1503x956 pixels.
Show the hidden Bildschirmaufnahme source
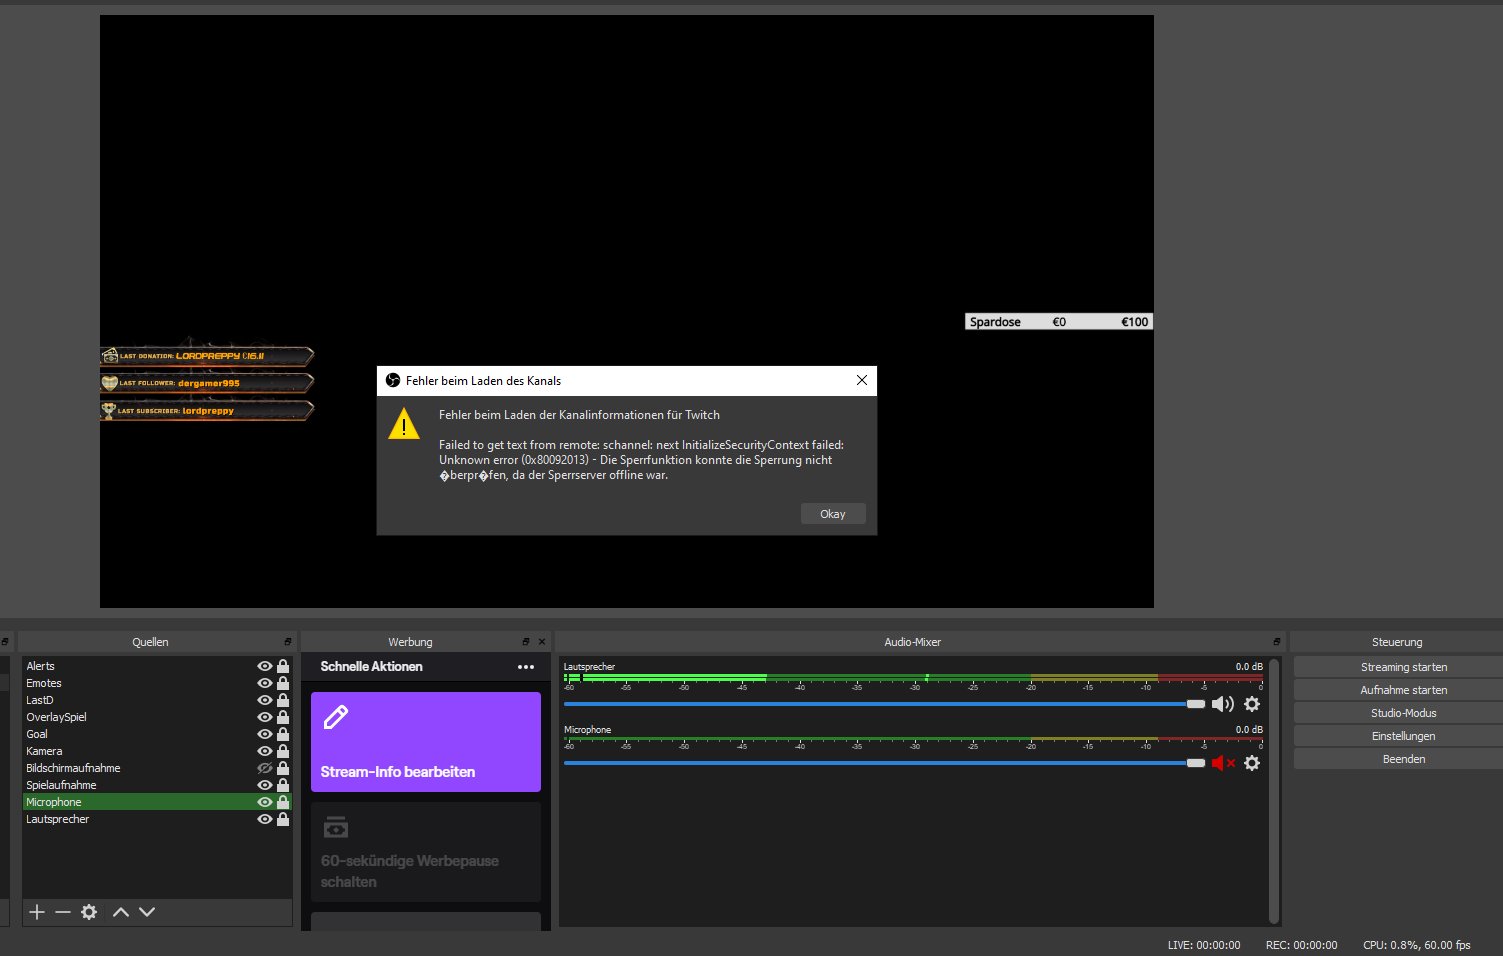(x=265, y=768)
